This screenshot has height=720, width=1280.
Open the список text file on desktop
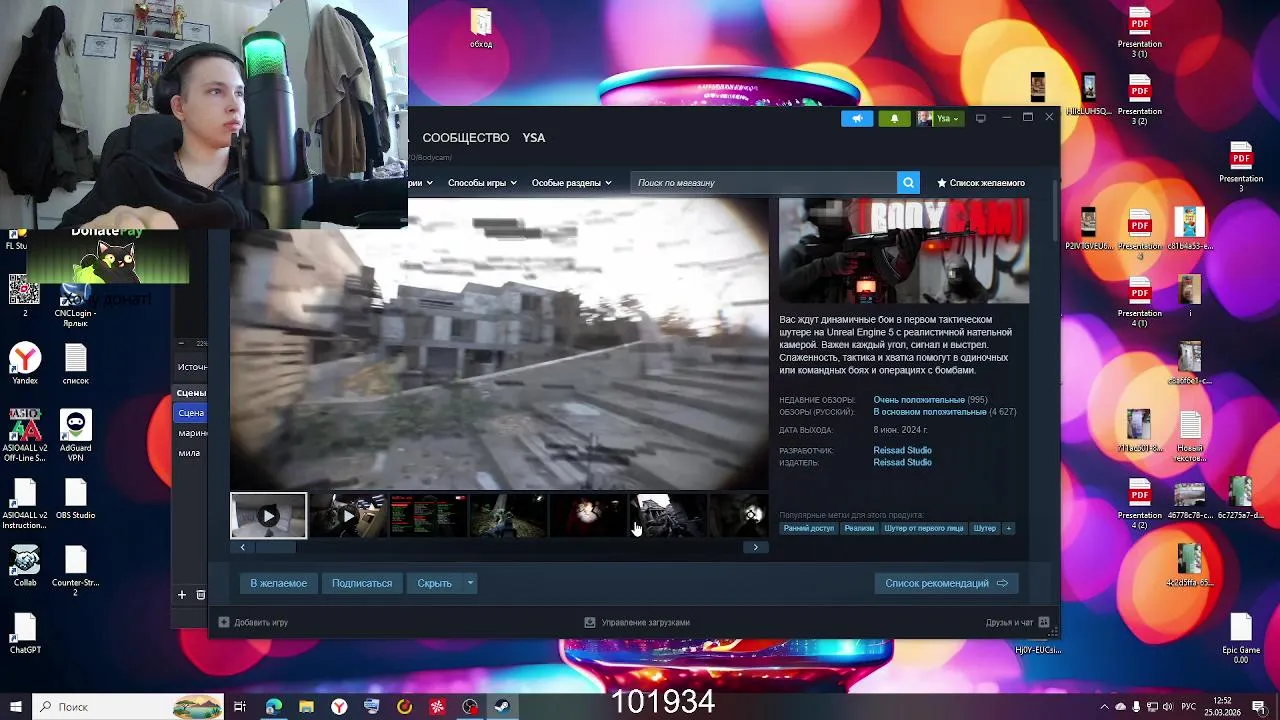click(x=76, y=364)
